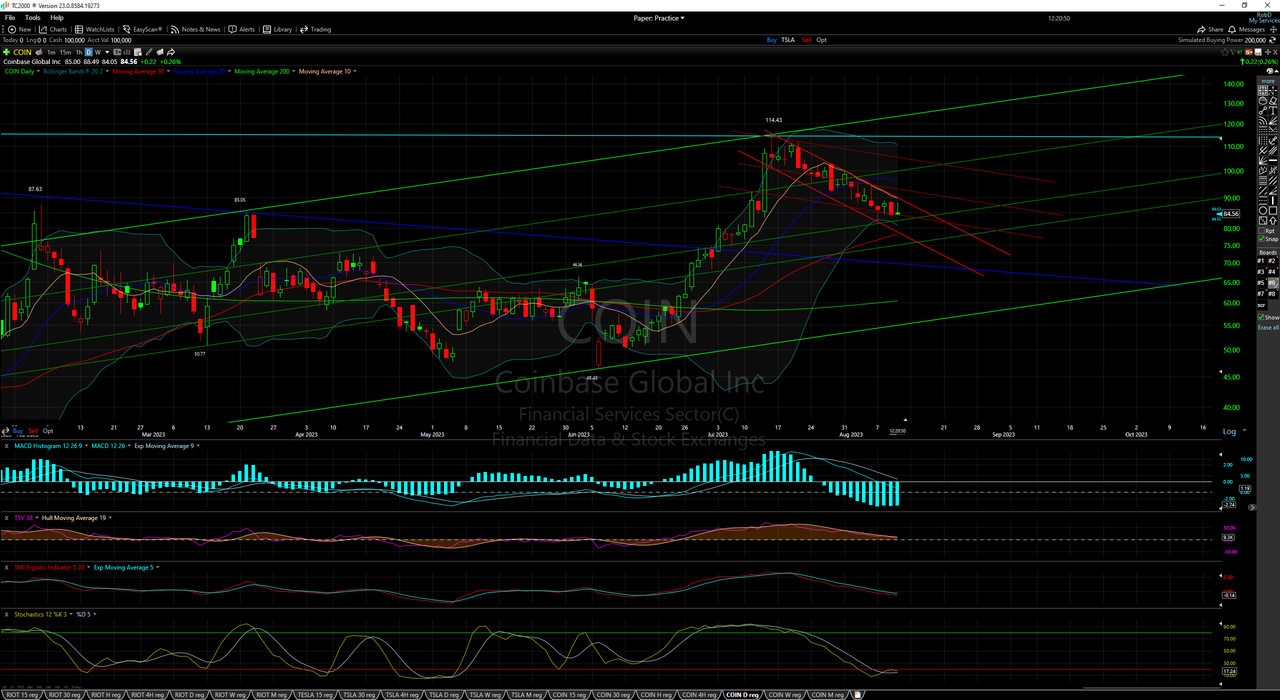Click the Opt button at top
Screen dimensions: 1280x700
click(821, 40)
